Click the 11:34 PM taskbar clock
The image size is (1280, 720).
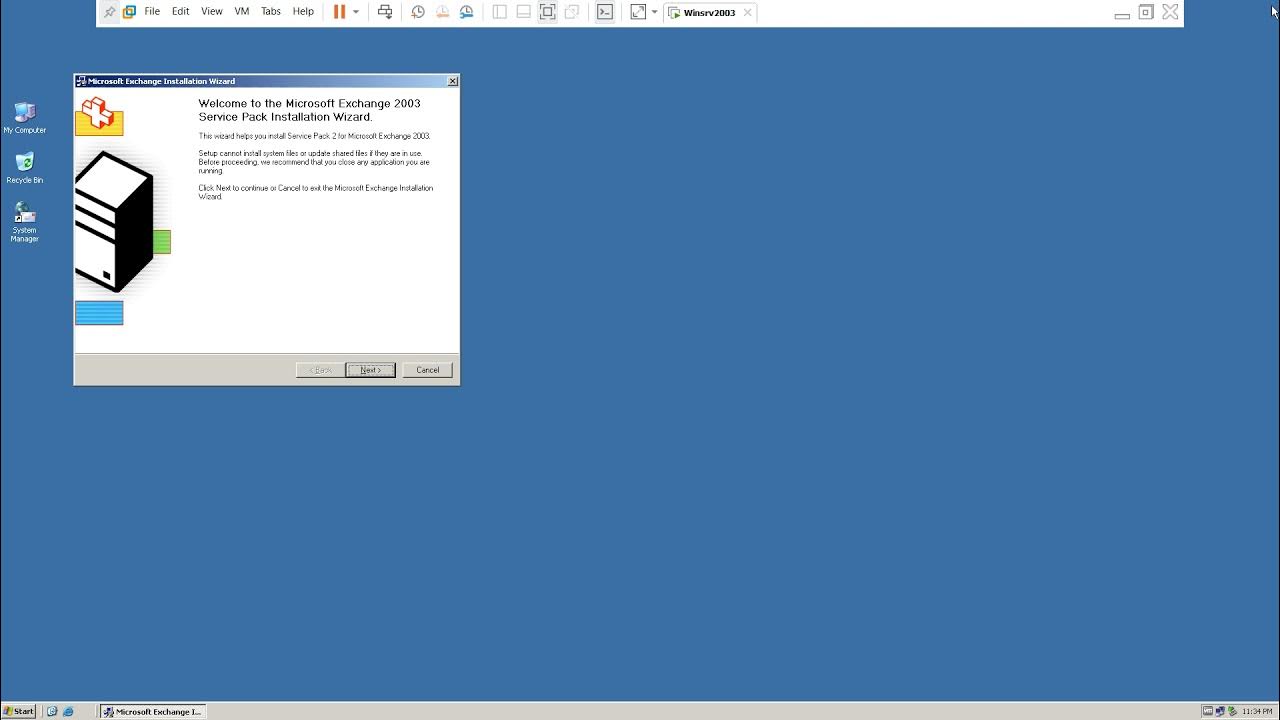1257,711
